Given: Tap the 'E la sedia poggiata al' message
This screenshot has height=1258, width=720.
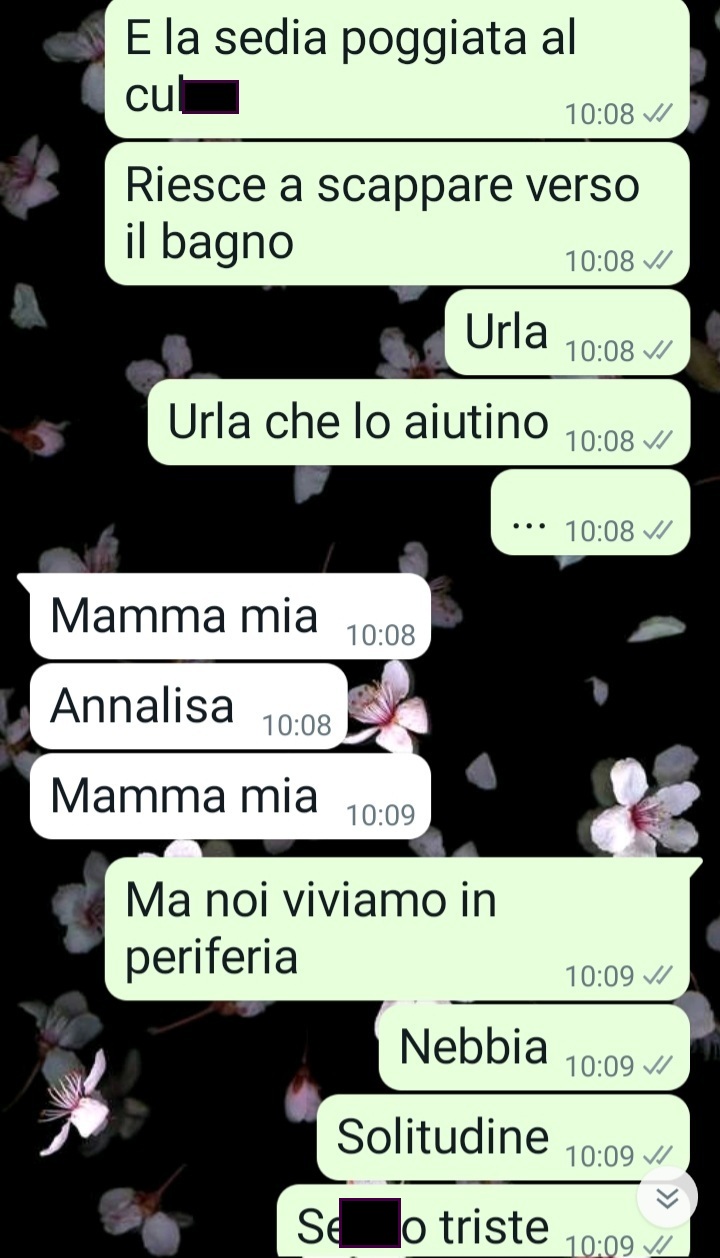Looking at the screenshot, I should click(397, 68).
